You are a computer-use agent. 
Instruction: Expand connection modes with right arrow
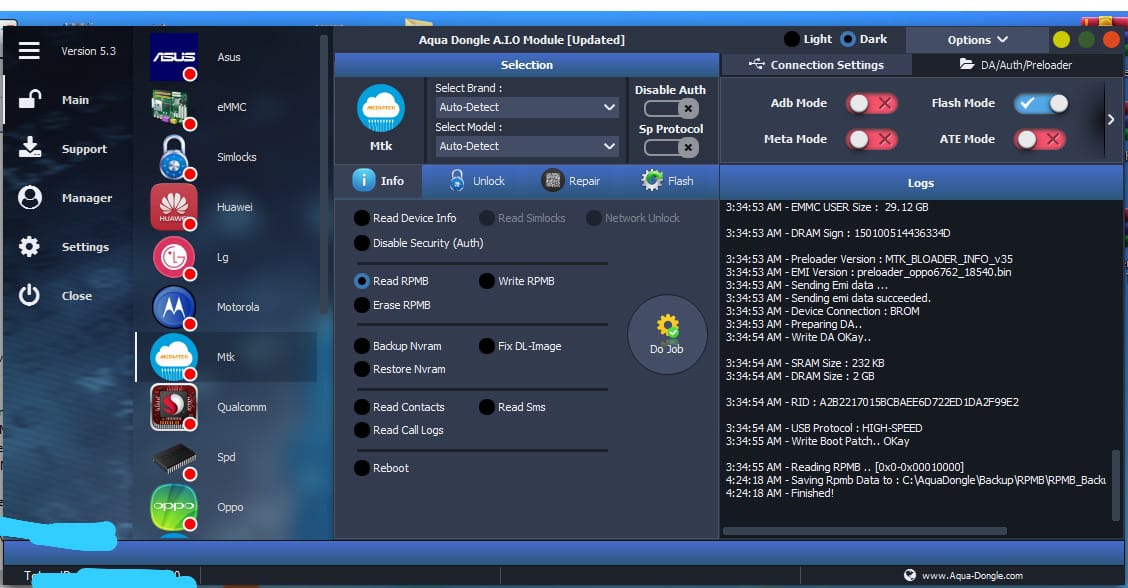point(1111,119)
